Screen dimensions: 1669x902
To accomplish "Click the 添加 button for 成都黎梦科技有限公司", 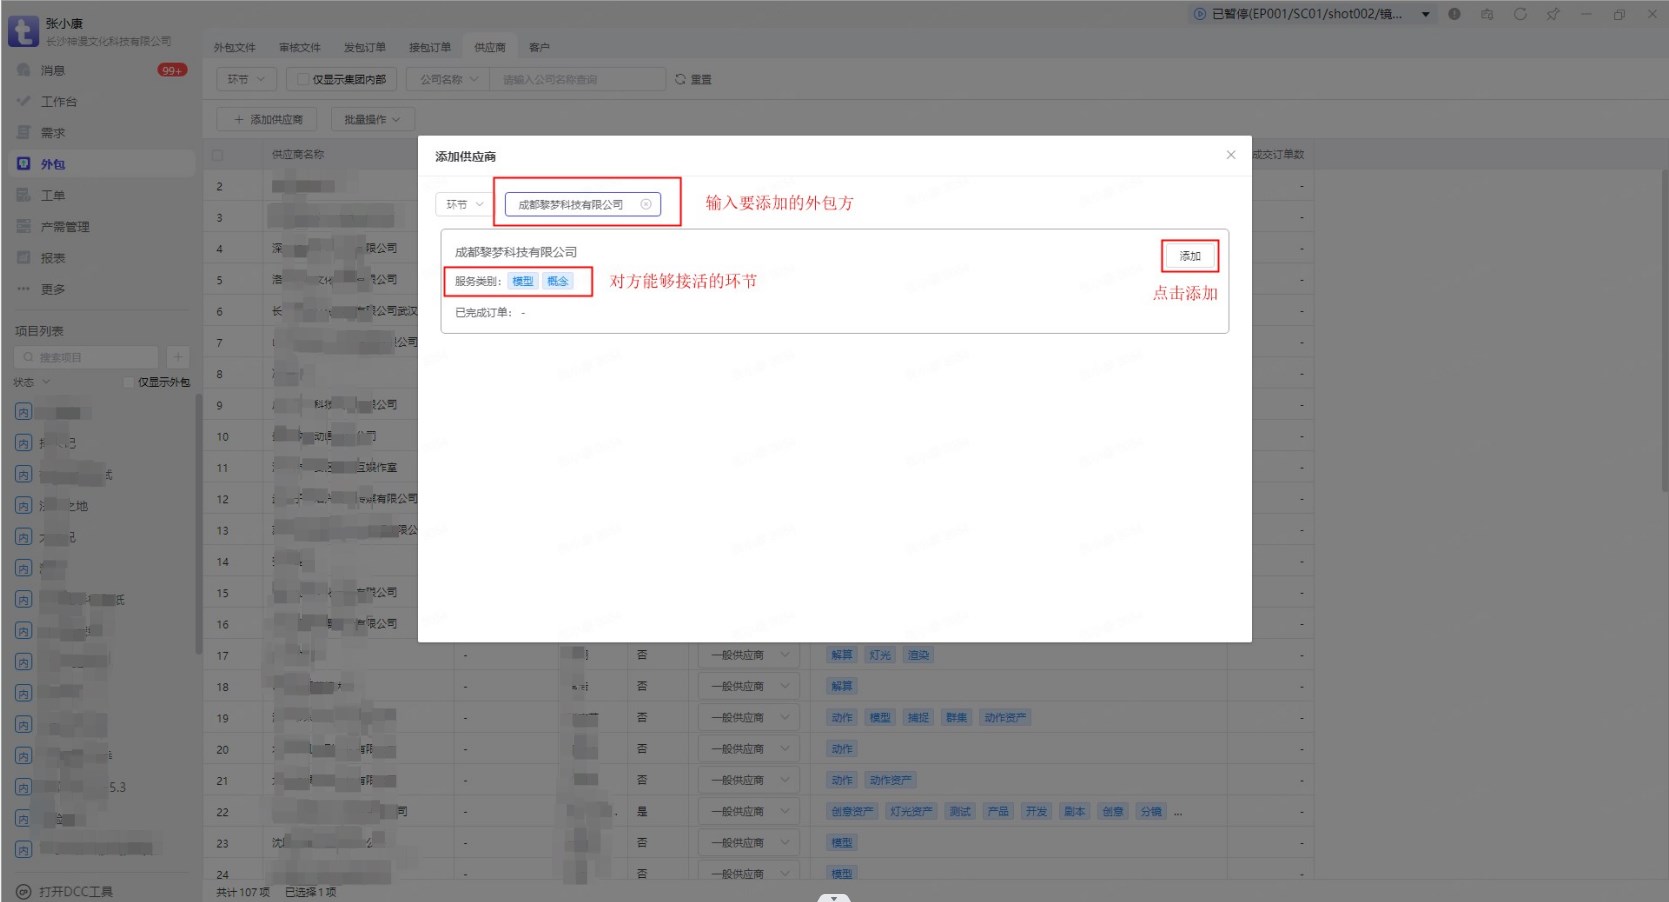I will click(x=1189, y=256).
